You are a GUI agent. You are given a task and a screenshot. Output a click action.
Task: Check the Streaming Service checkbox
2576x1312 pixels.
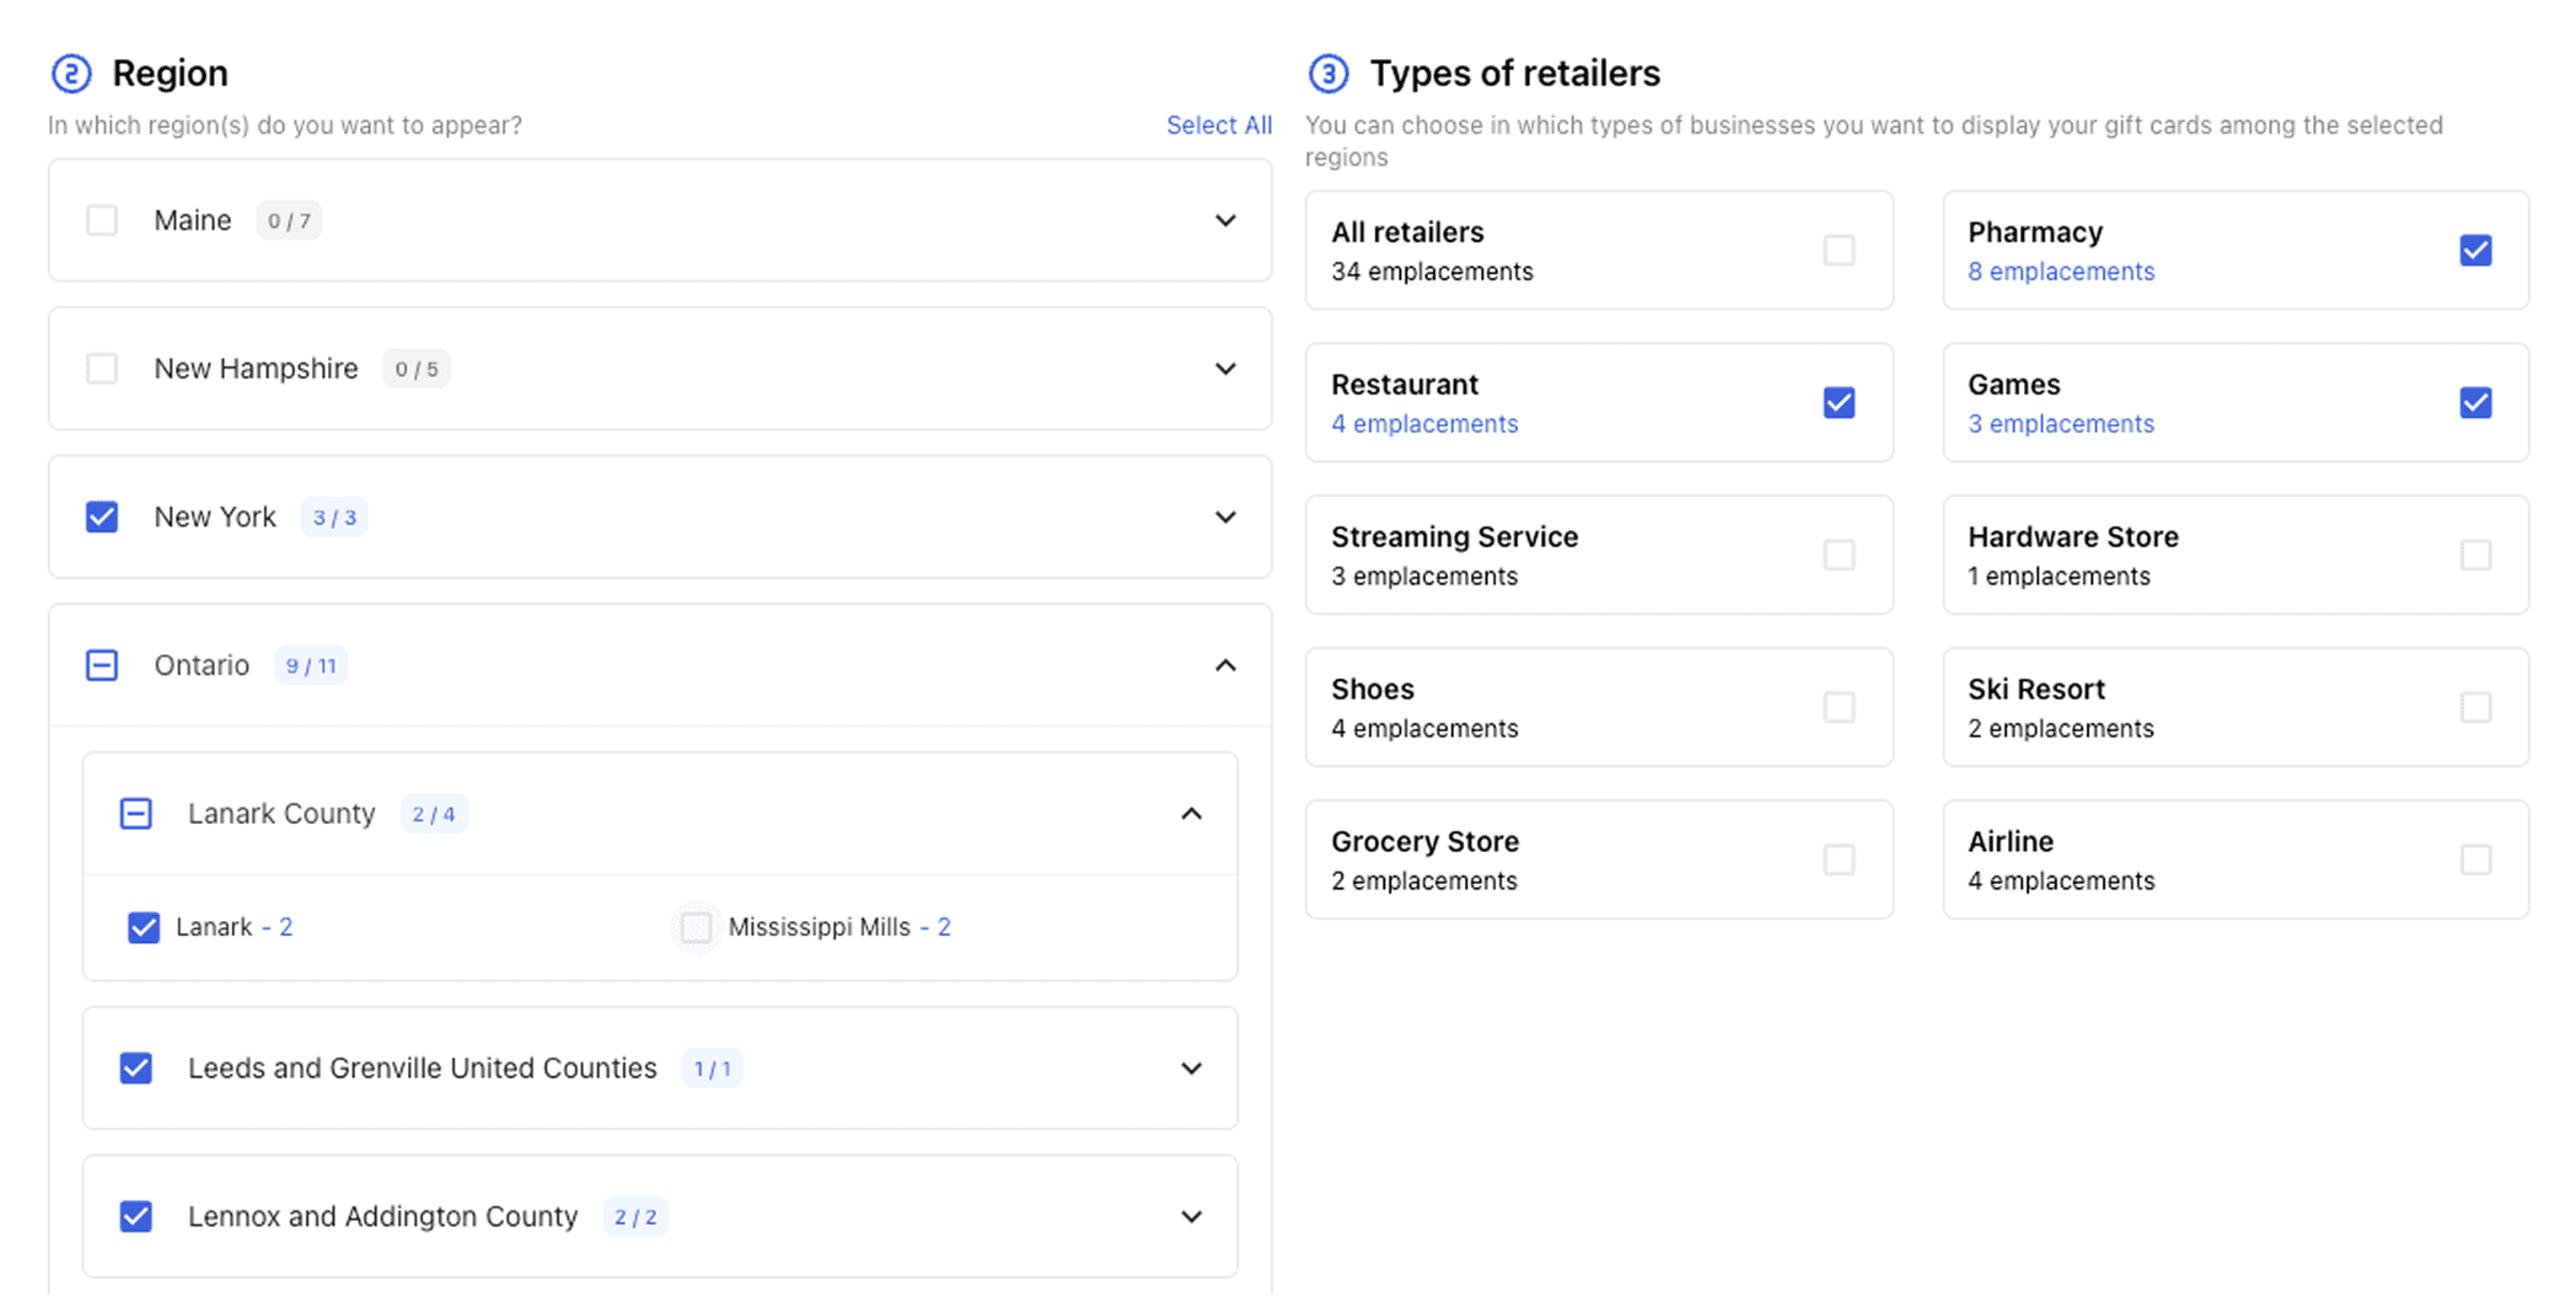(1839, 555)
